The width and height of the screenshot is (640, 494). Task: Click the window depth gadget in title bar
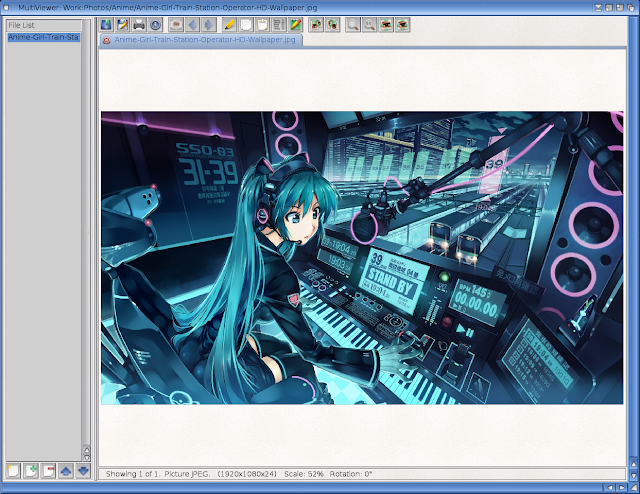tap(631, 7)
